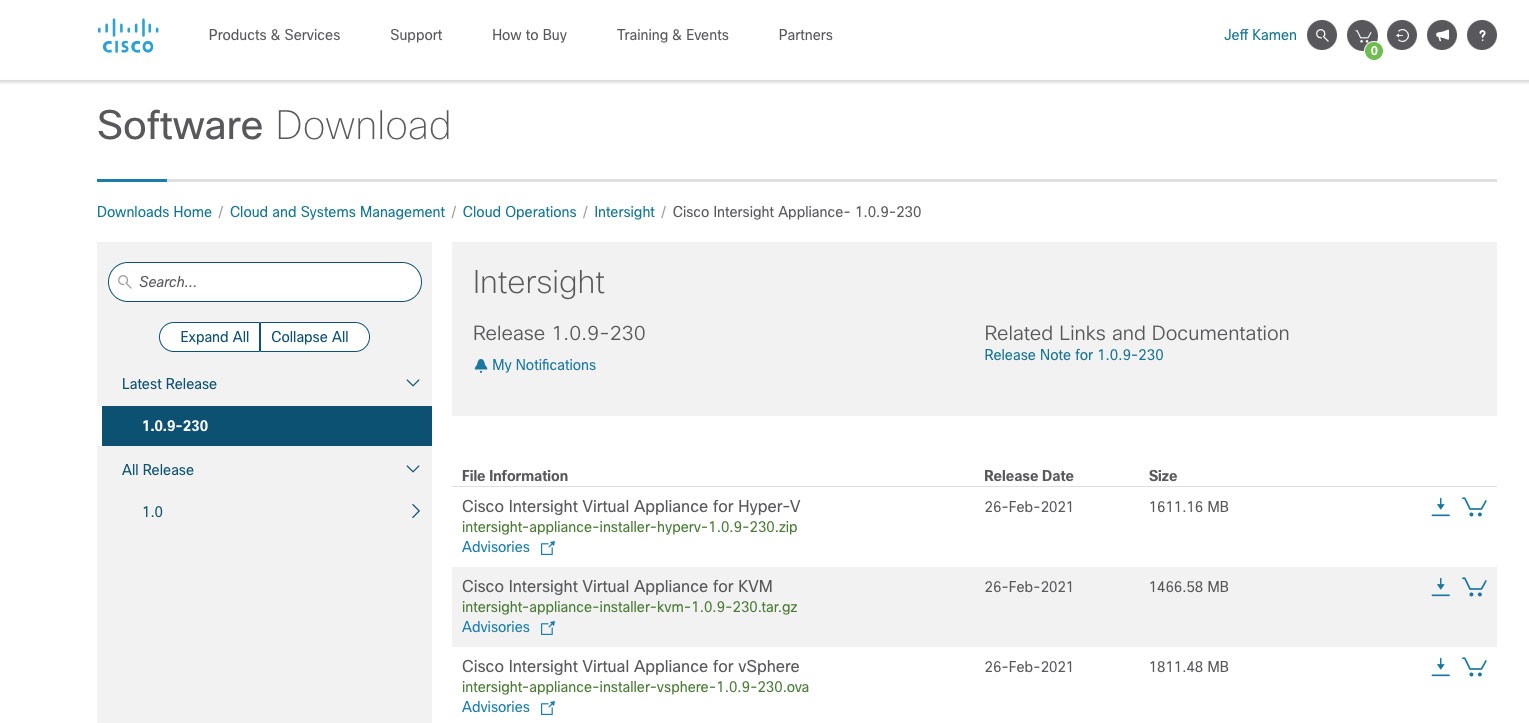Go to Downloads Home breadcrumb
Screen dimensions: 1529x723
(154, 212)
